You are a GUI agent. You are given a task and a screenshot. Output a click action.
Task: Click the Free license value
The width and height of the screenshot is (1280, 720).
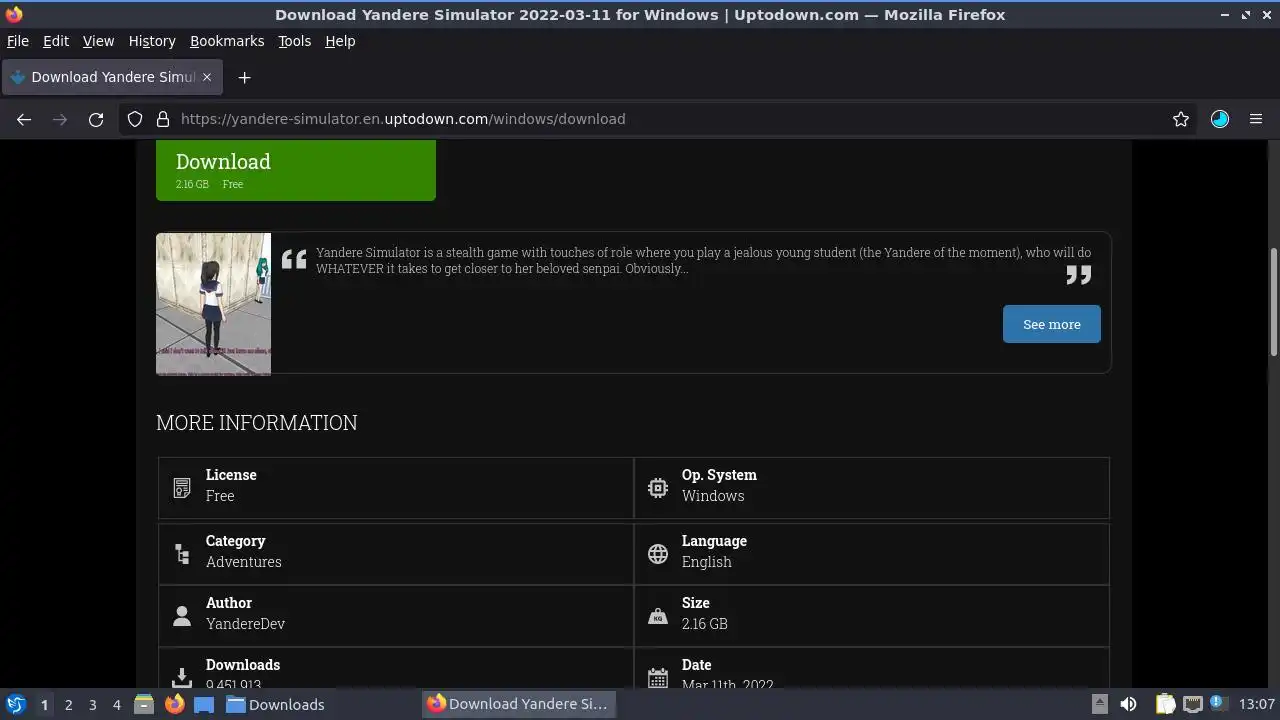(220, 496)
